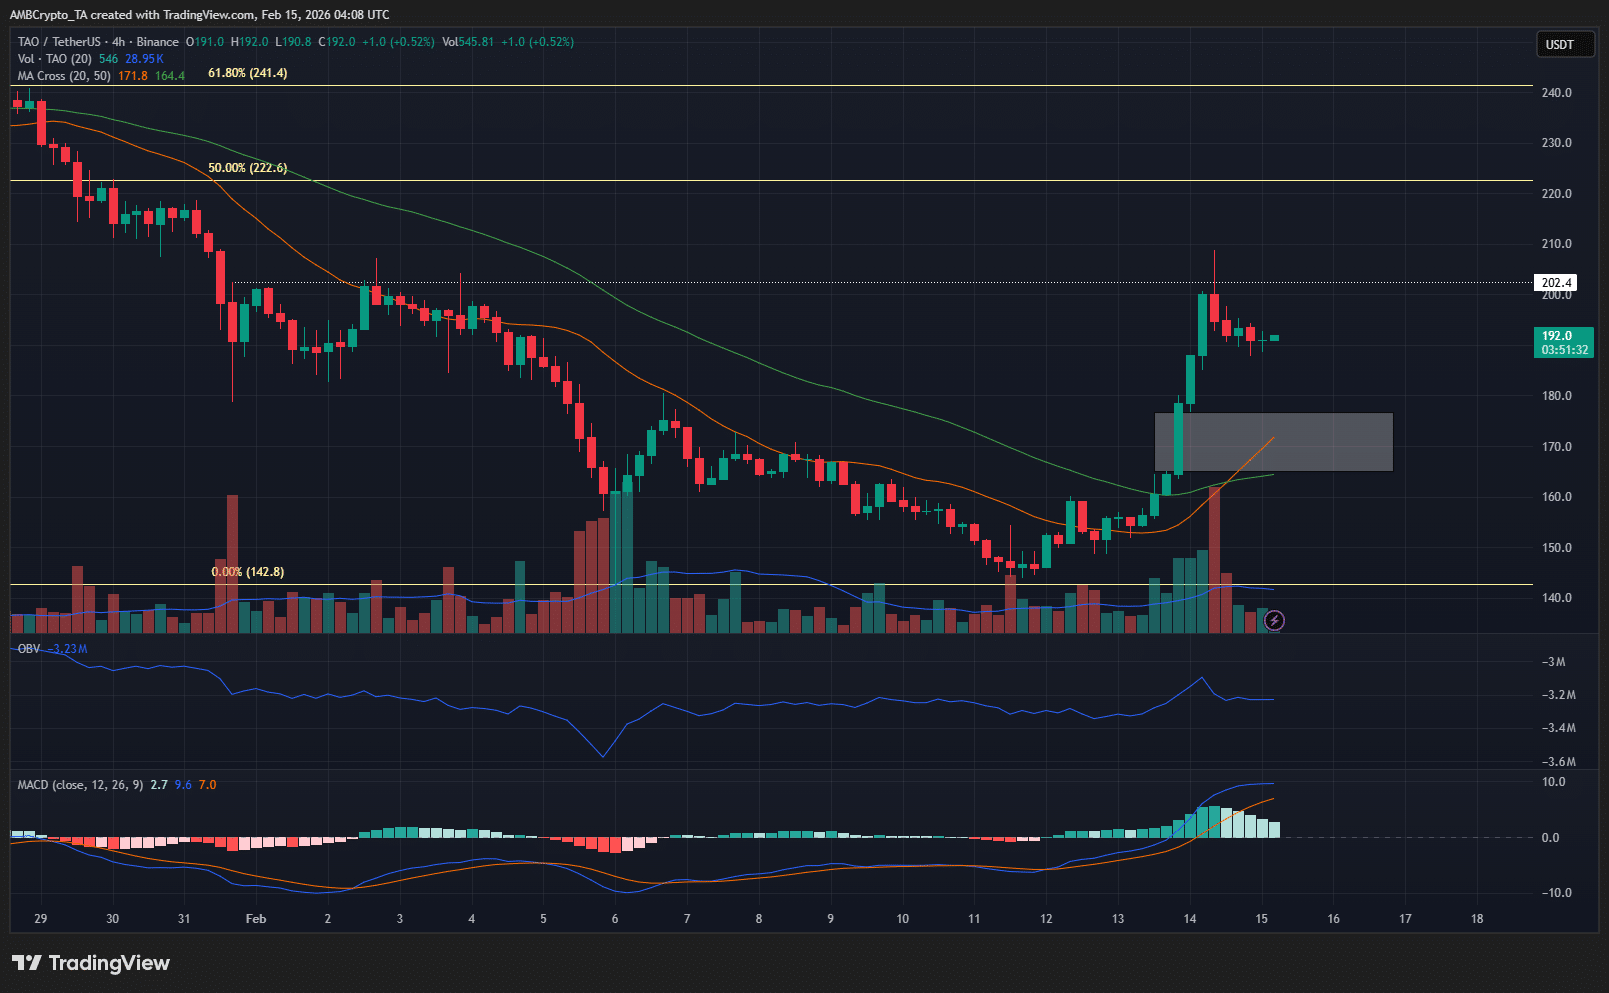Screen dimensions: 1609x993
Task: Select the 61.80% (241.4) Fibonacci label
Action: point(247,73)
